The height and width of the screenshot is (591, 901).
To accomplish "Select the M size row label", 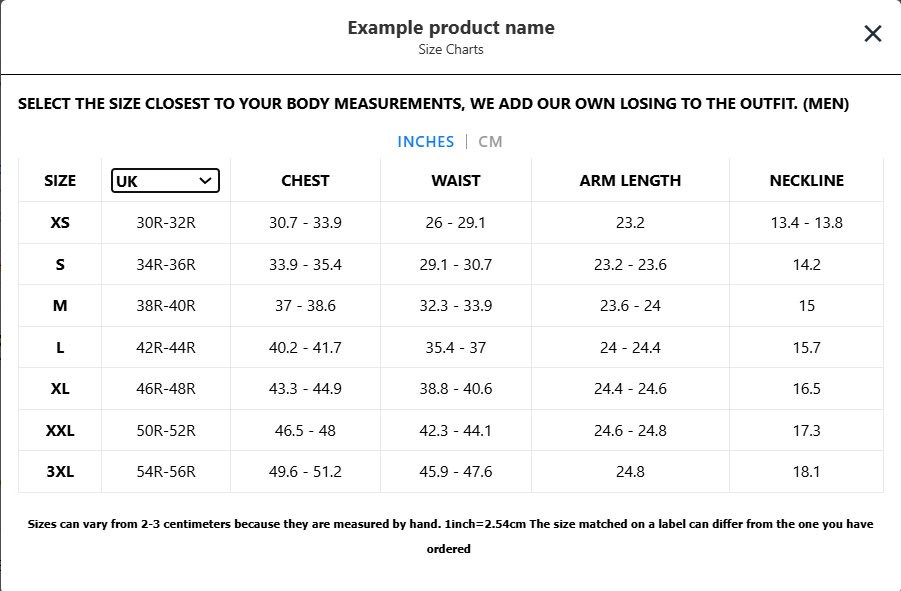I will (x=60, y=306).
